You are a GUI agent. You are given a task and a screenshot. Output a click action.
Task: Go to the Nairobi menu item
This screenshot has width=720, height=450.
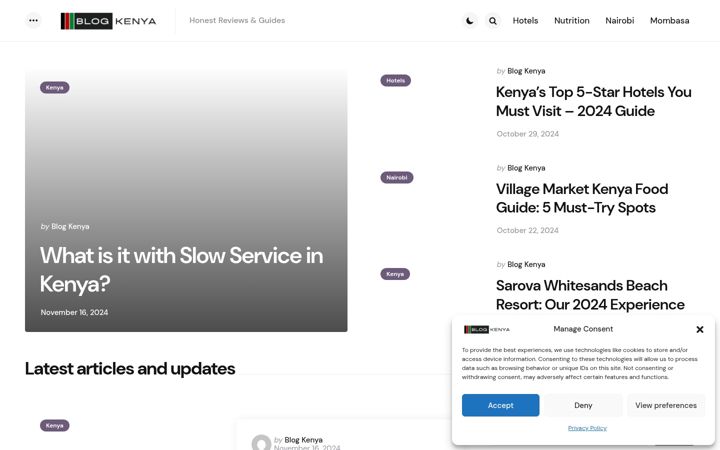619,21
